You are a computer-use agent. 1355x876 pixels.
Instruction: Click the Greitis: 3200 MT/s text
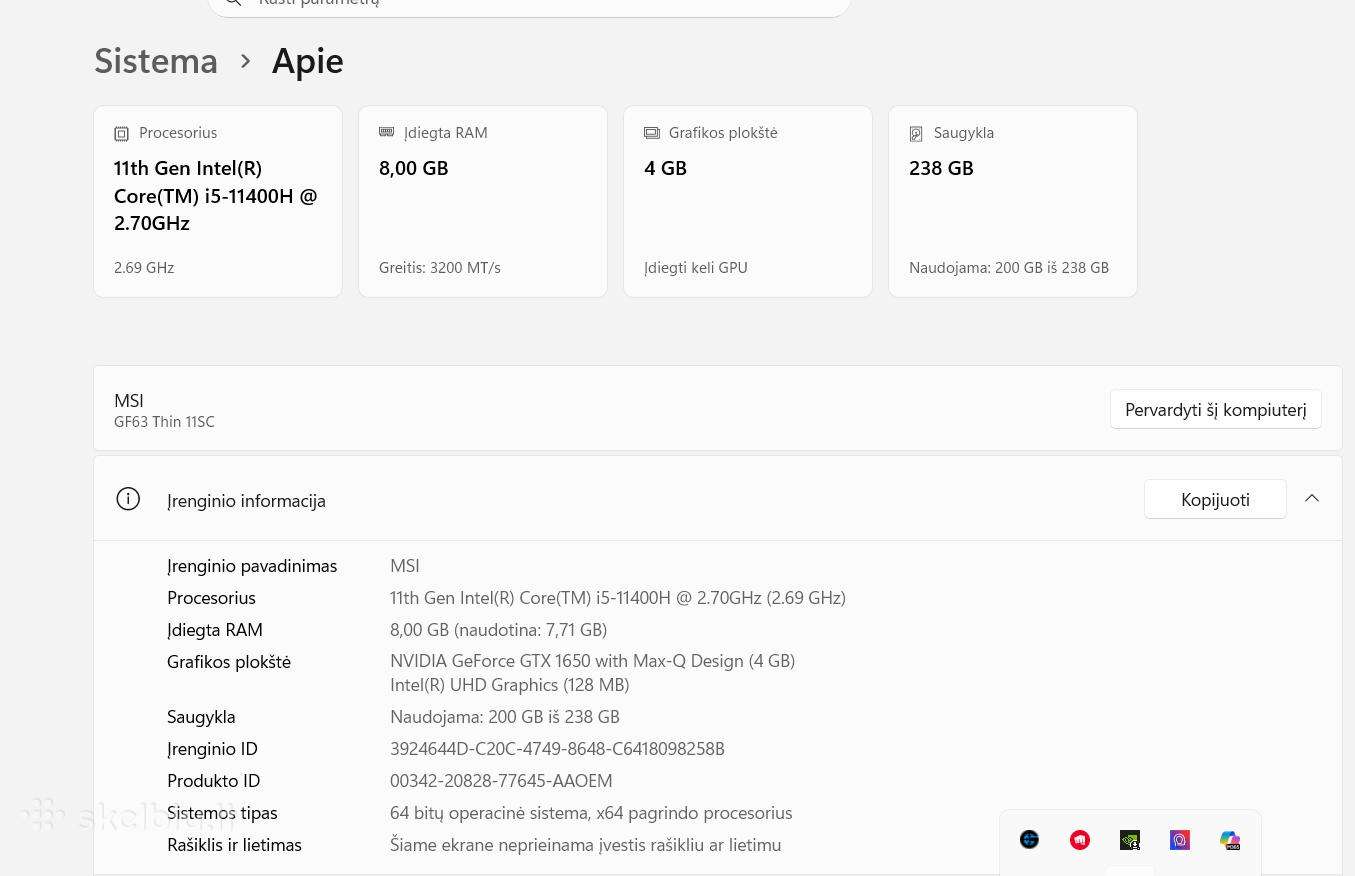[440, 267]
